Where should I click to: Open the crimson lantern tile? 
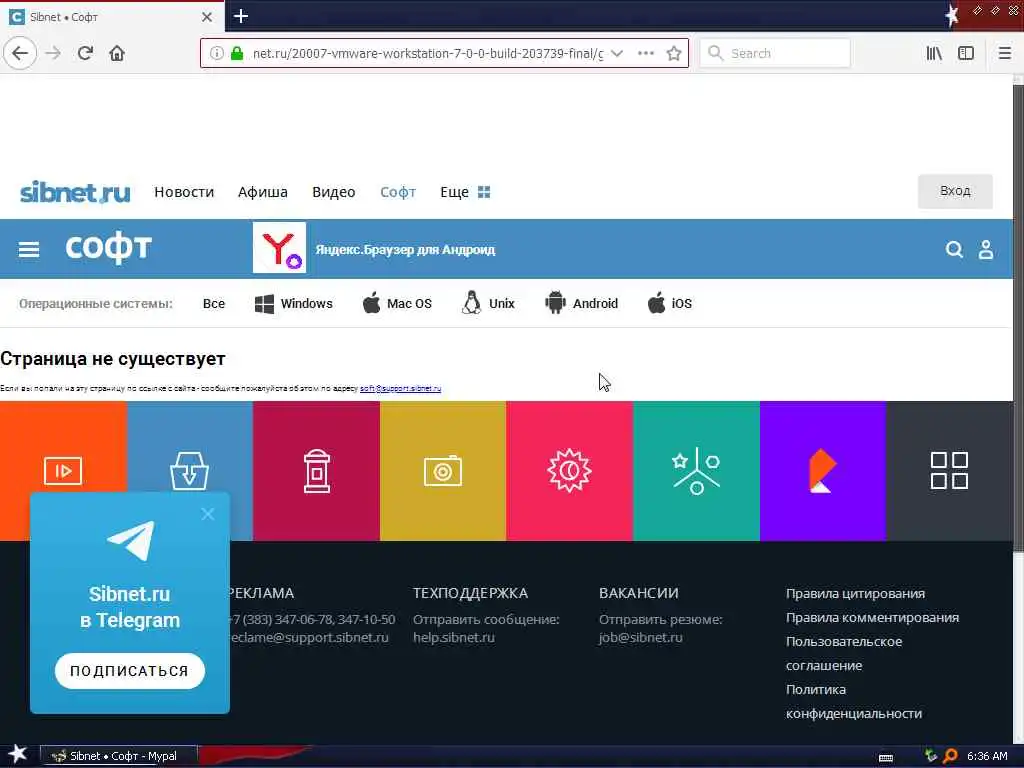316,470
